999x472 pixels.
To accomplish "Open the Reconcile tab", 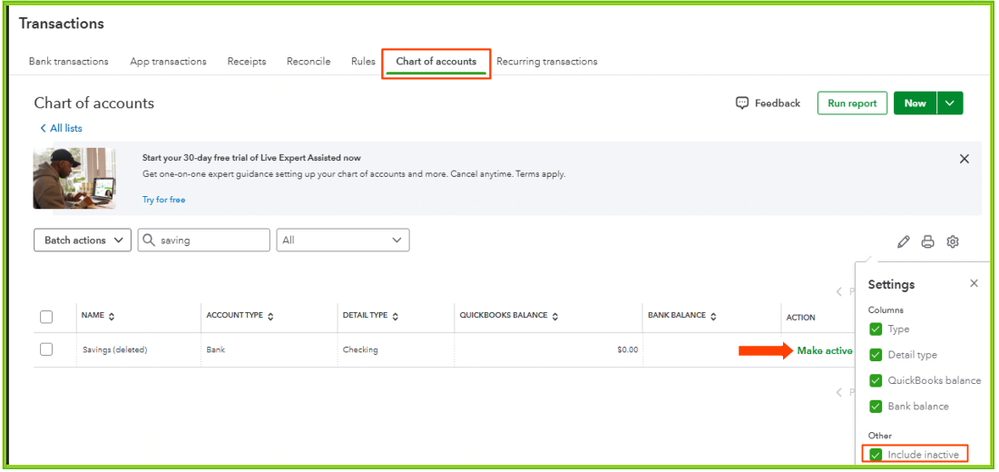I will pyautogui.click(x=308, y=62).
